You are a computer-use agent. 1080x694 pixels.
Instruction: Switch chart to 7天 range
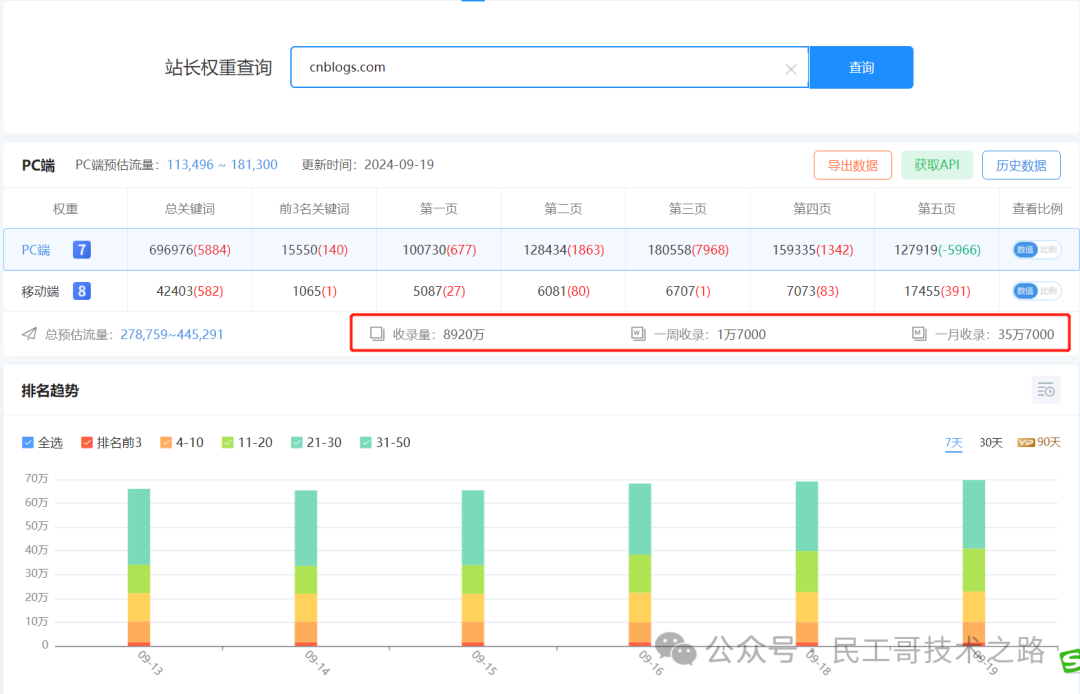click(x=953, y=443)
